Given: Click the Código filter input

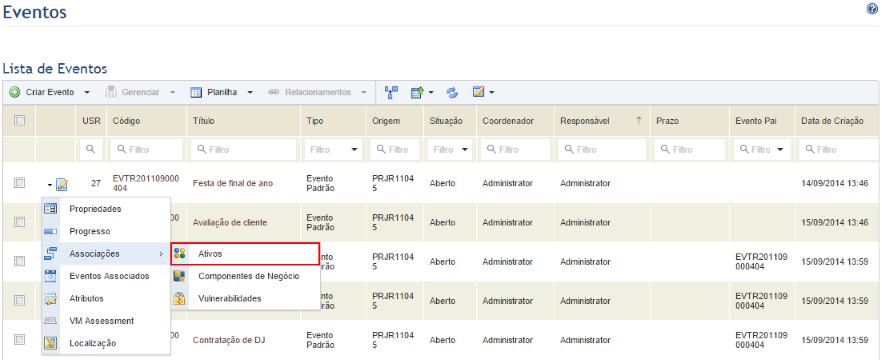Looking at the screenshot, I should click(x=147, y=150).
